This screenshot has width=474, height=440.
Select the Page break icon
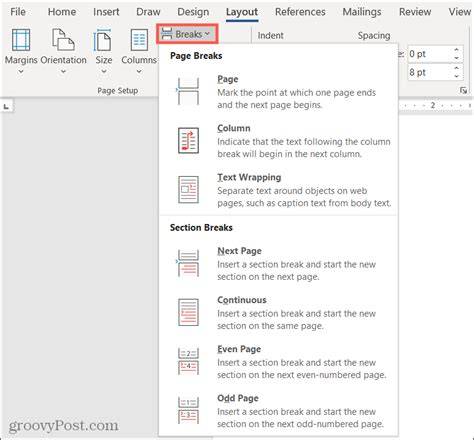click(188, 91)
